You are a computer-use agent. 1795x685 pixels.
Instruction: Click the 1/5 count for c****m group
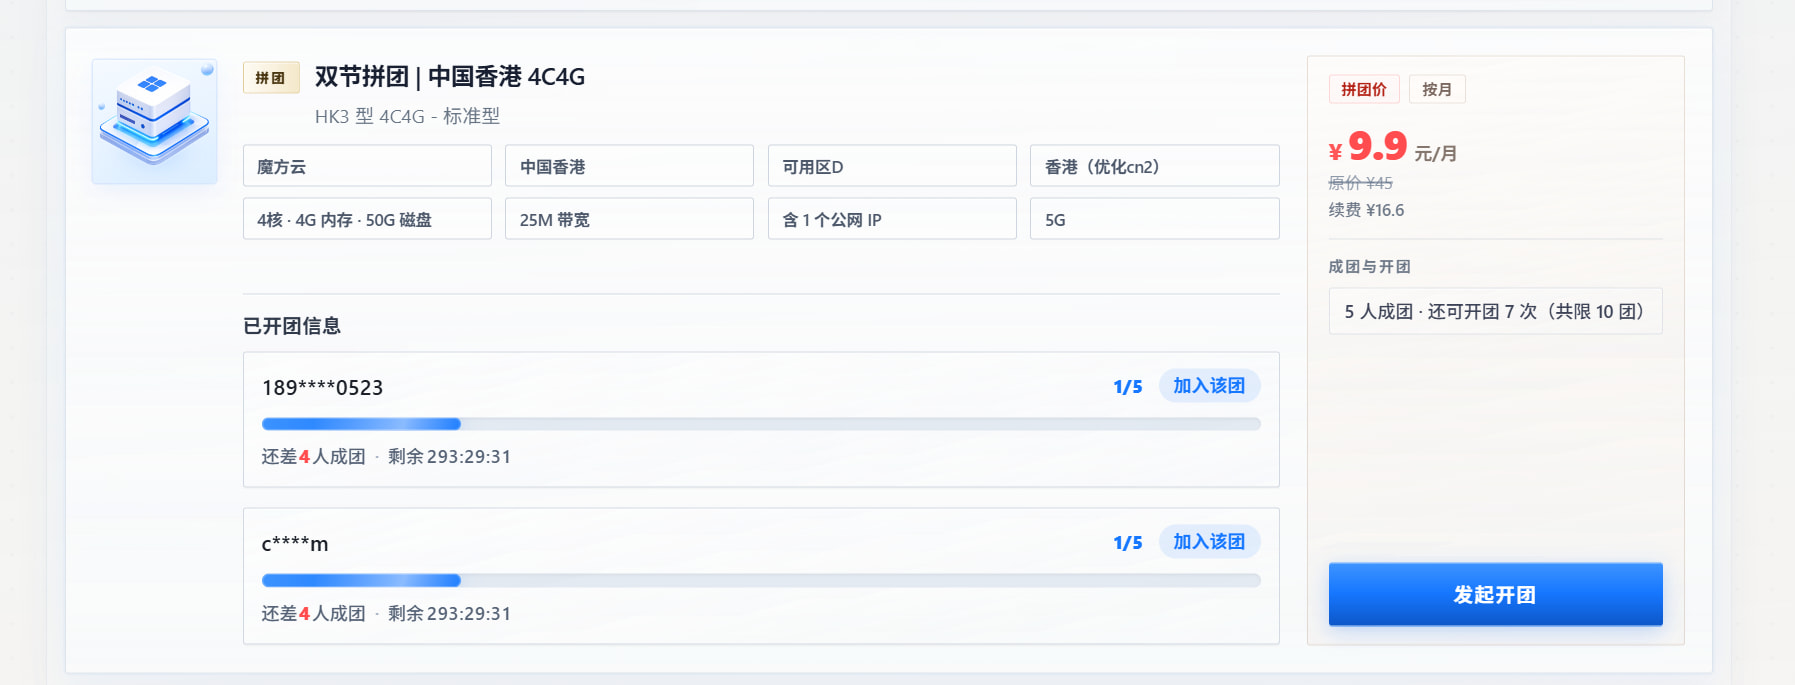1128,543
